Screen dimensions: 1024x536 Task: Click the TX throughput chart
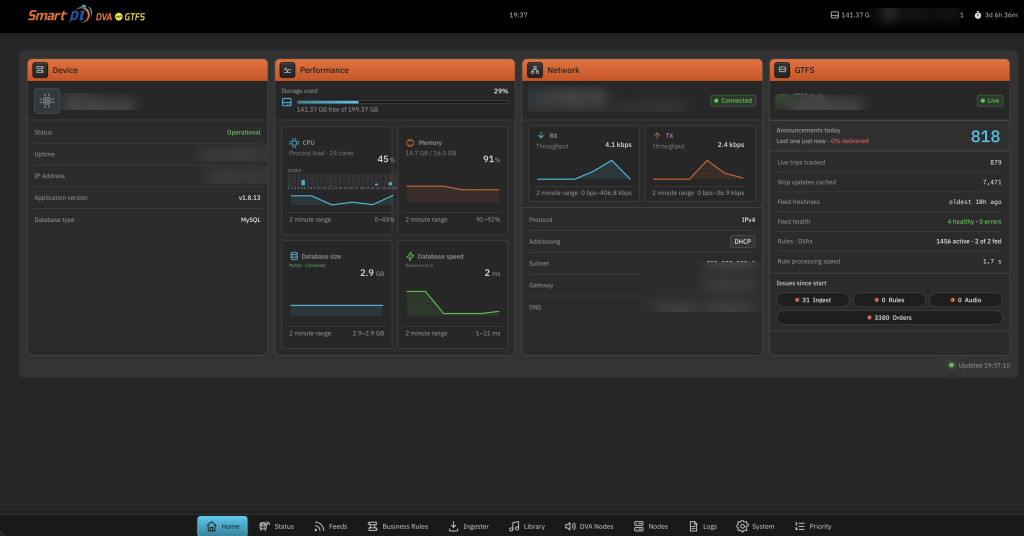pos(698,170)
